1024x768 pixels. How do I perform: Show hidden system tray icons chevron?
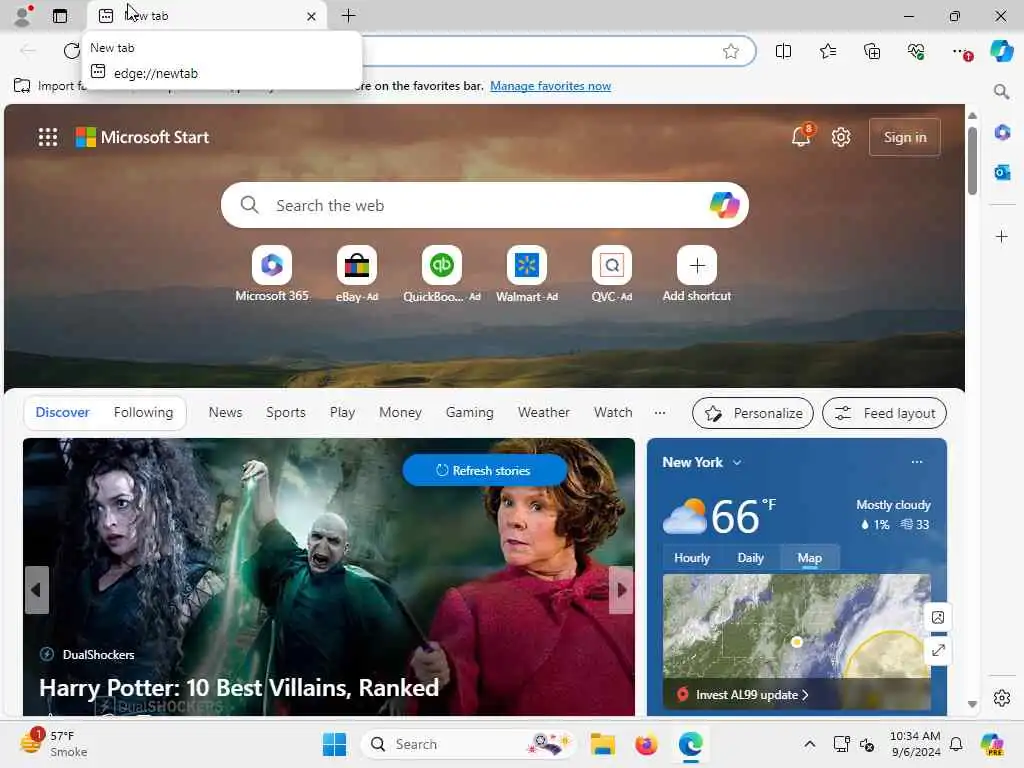tap(809, 744)
